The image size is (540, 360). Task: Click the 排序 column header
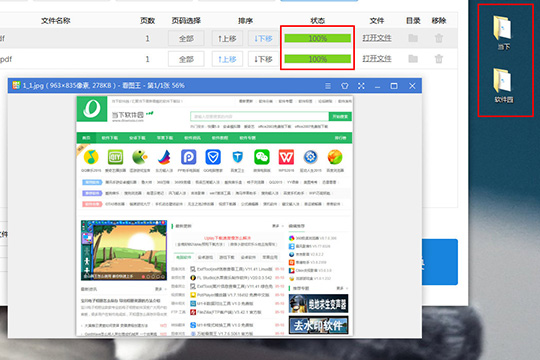point(245,21)
